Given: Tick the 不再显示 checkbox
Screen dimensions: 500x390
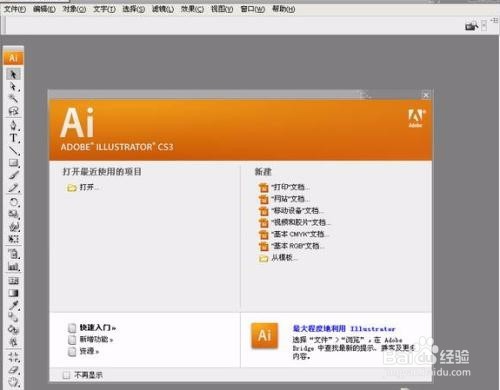Looking at the screenshot, I should [x=66, y=375].
